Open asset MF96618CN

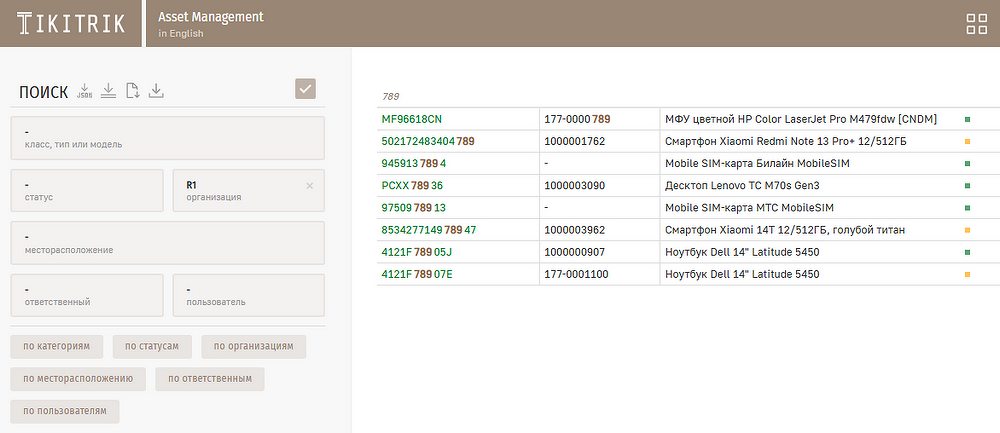click(x=411, y=119)
